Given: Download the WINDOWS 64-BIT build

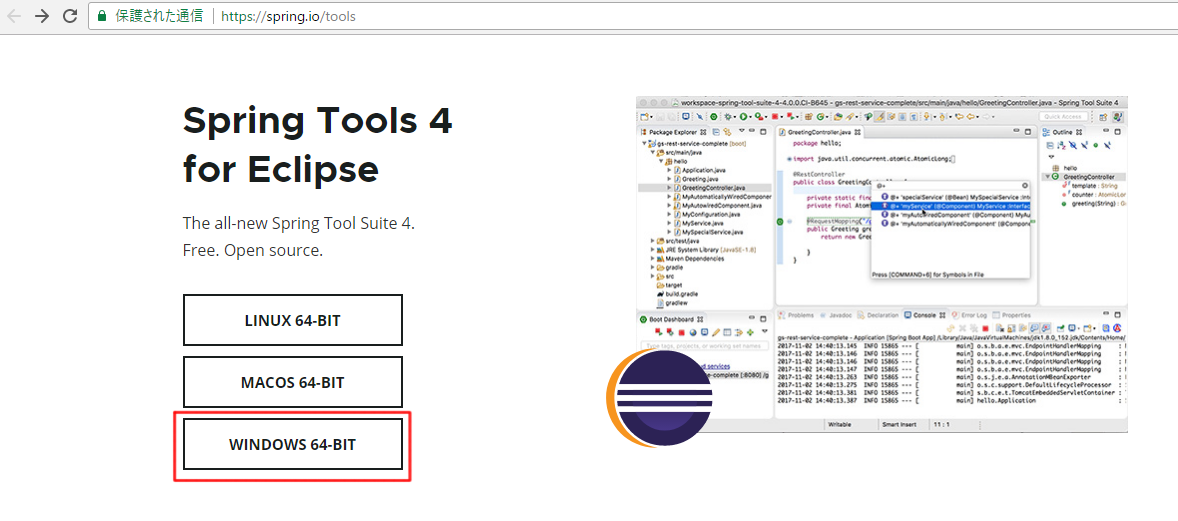Looking at the screenshot, I should [x=292, y=444].
